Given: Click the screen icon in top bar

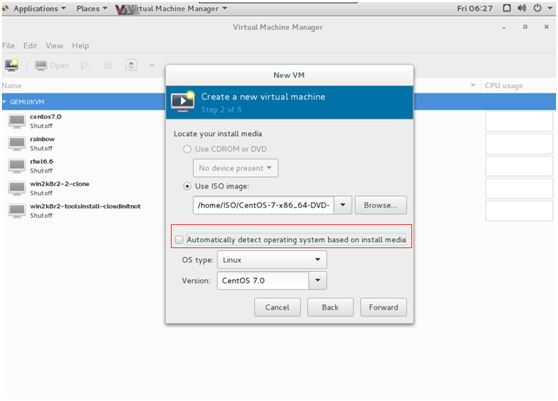Looking at the screenshot, I should 507,8.
